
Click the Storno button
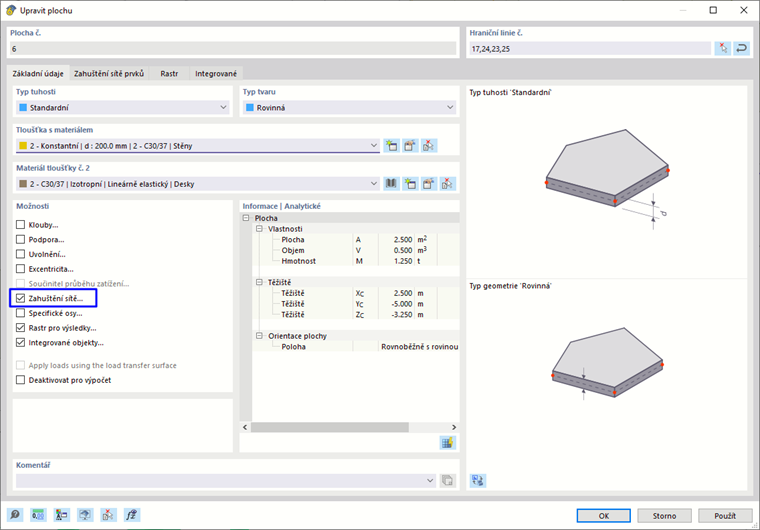coord(664,515)
